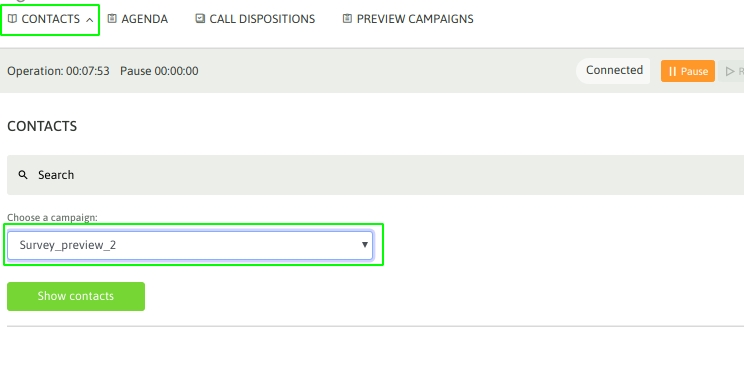This screenshot has height=366, width=744.
Task: Click the Connected status badge
Action: (x=613, y=71)
